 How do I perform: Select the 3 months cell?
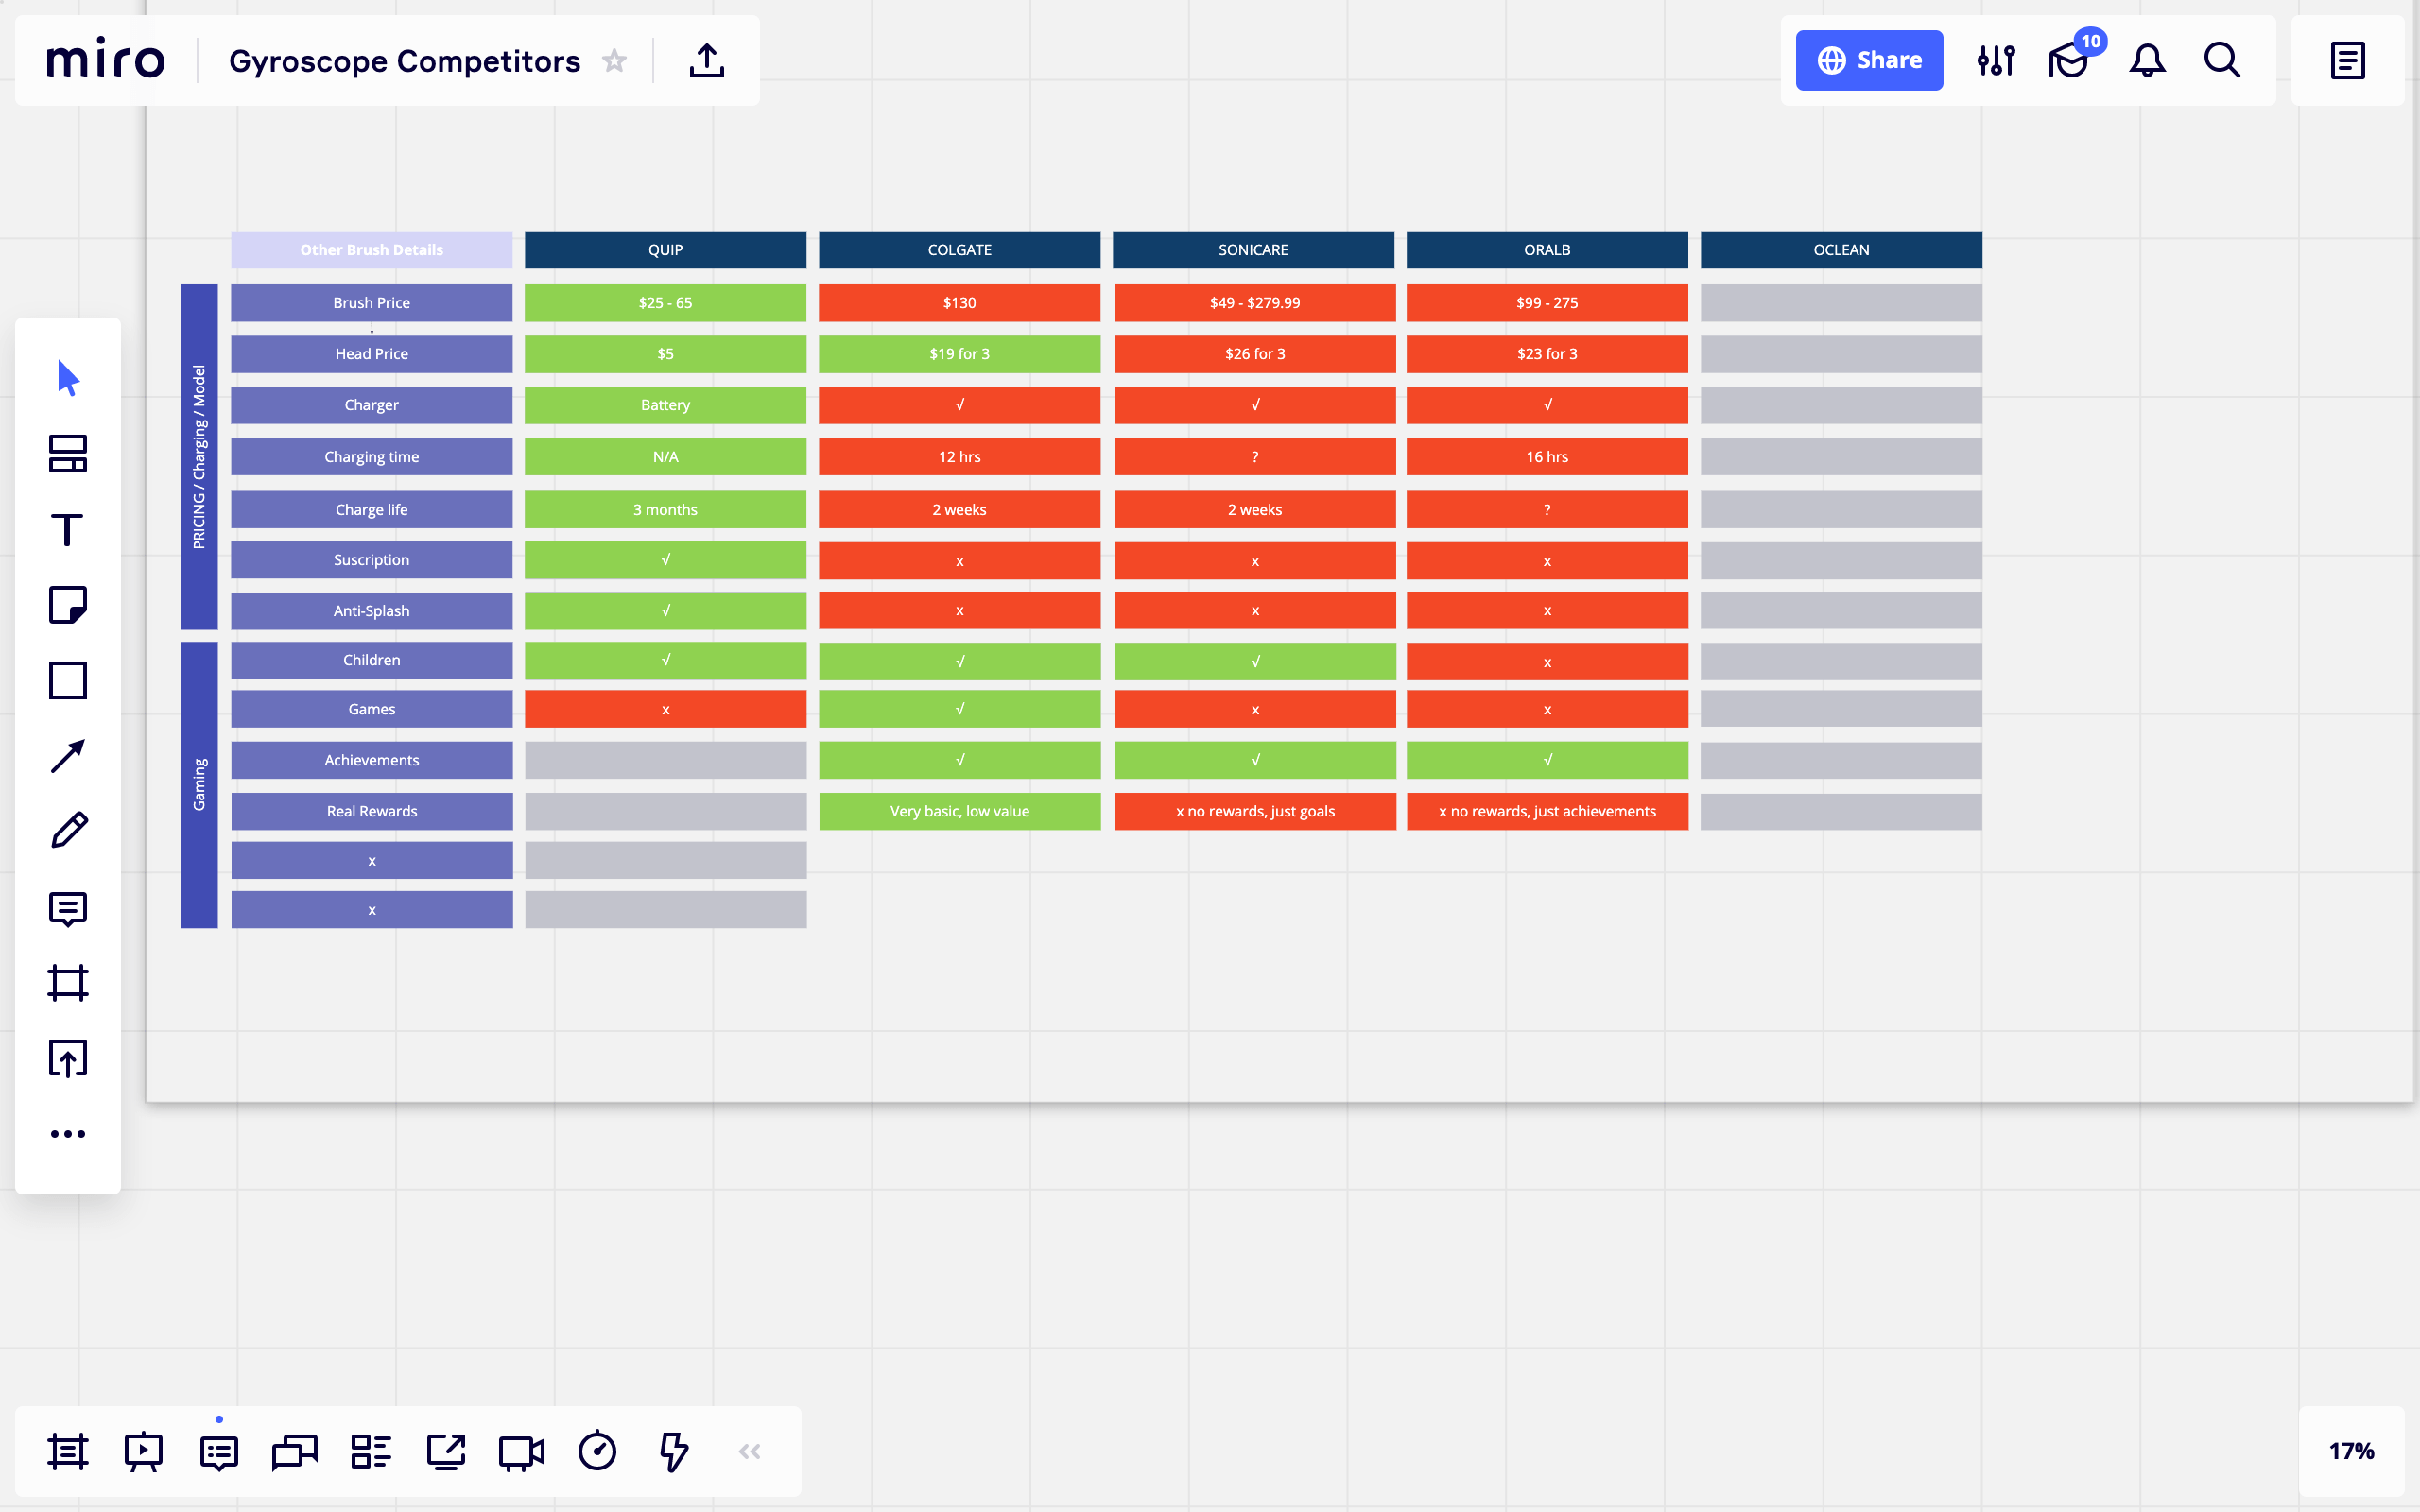[665, 510]
